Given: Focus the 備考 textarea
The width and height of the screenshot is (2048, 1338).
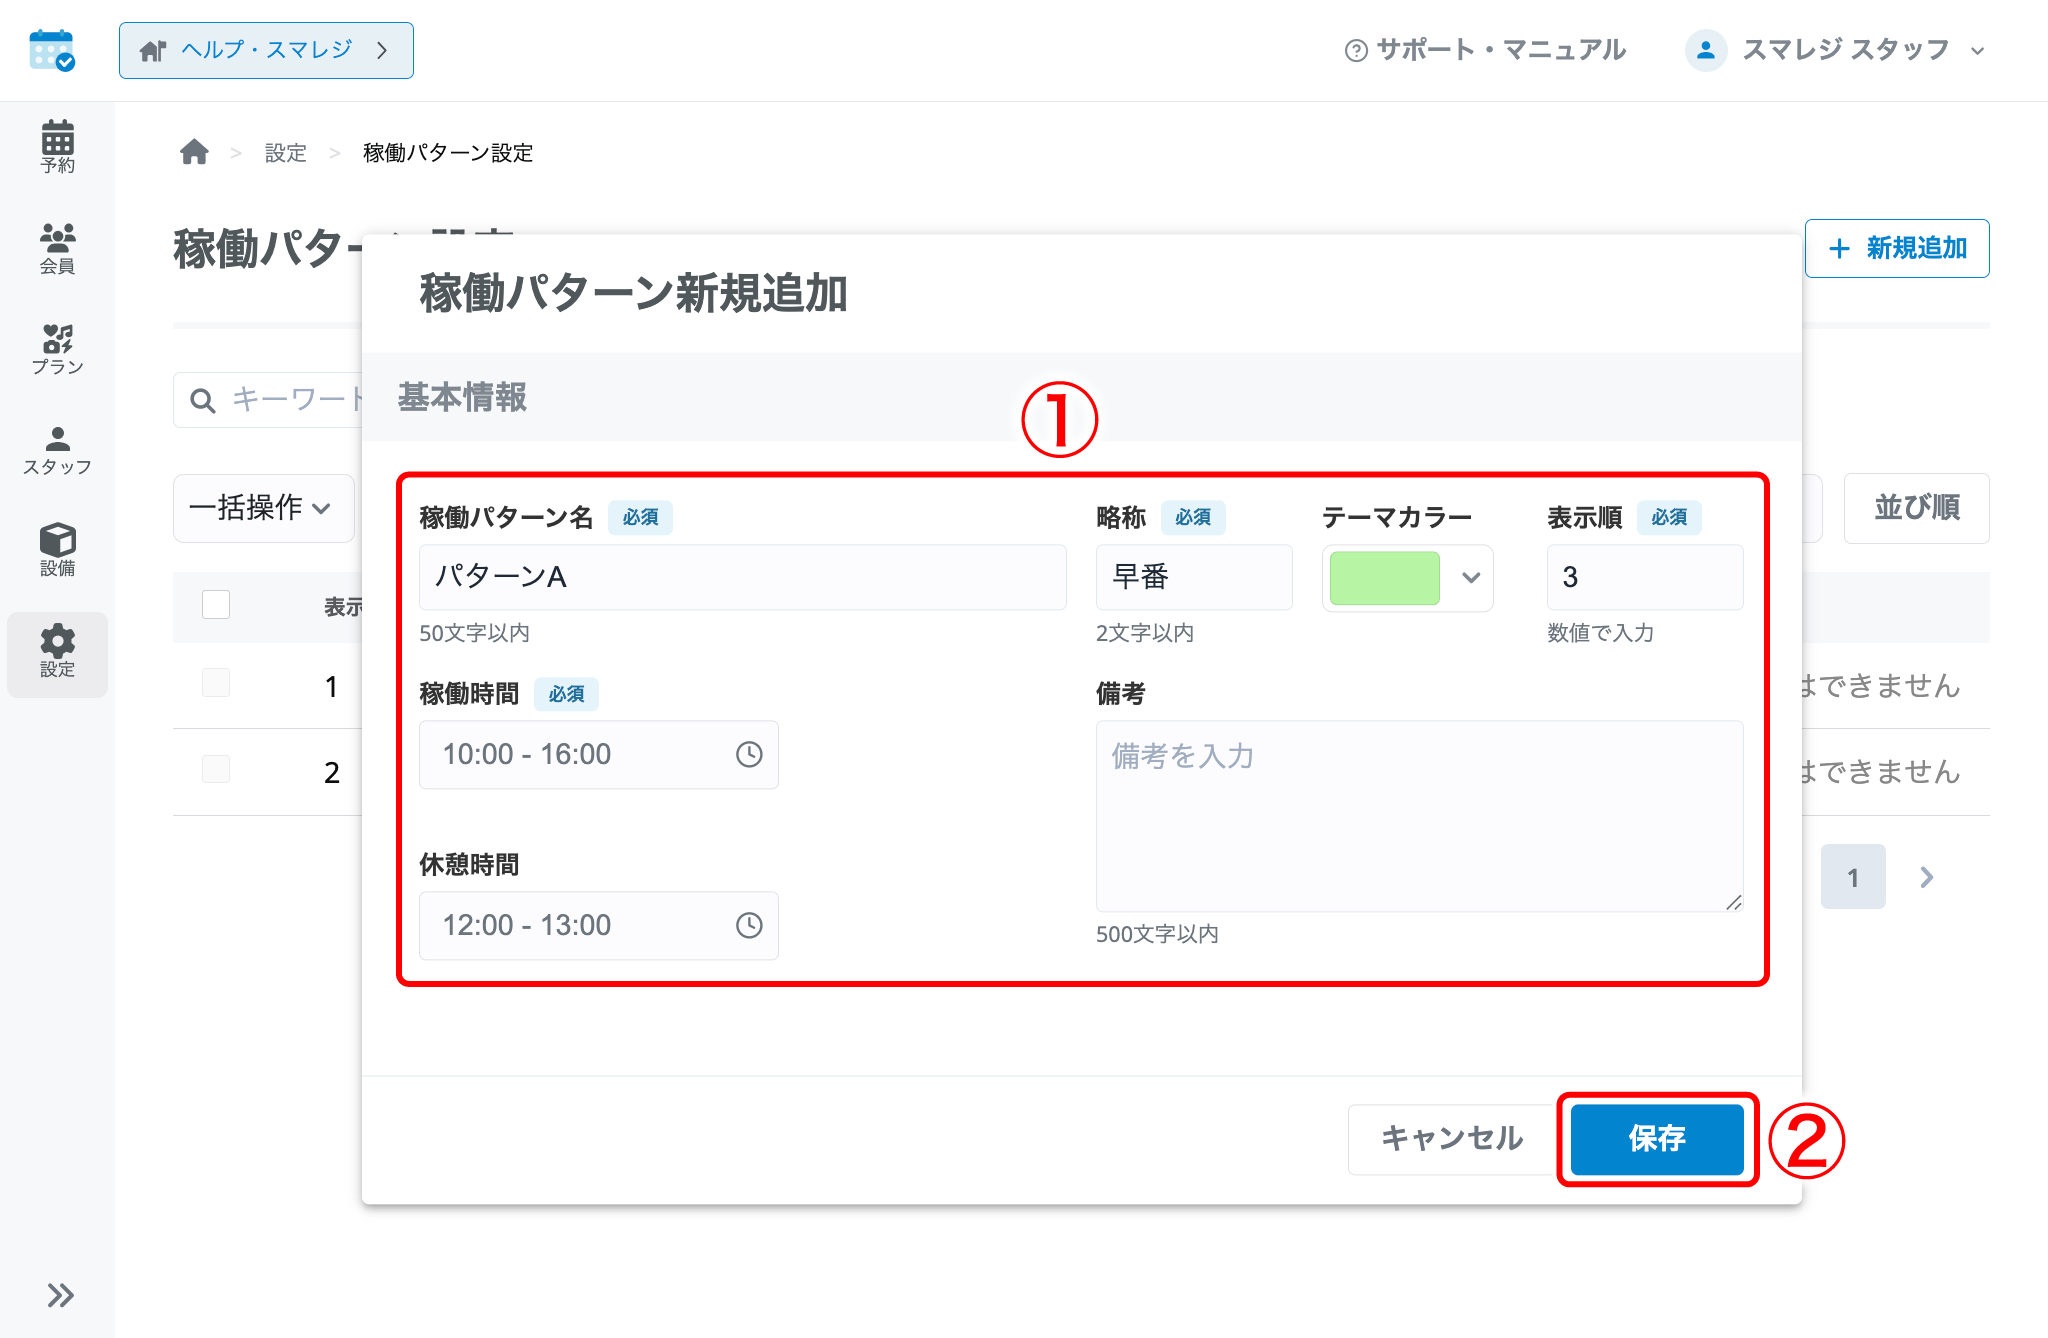Looking at the screenshot, I should pos(1420,816).
